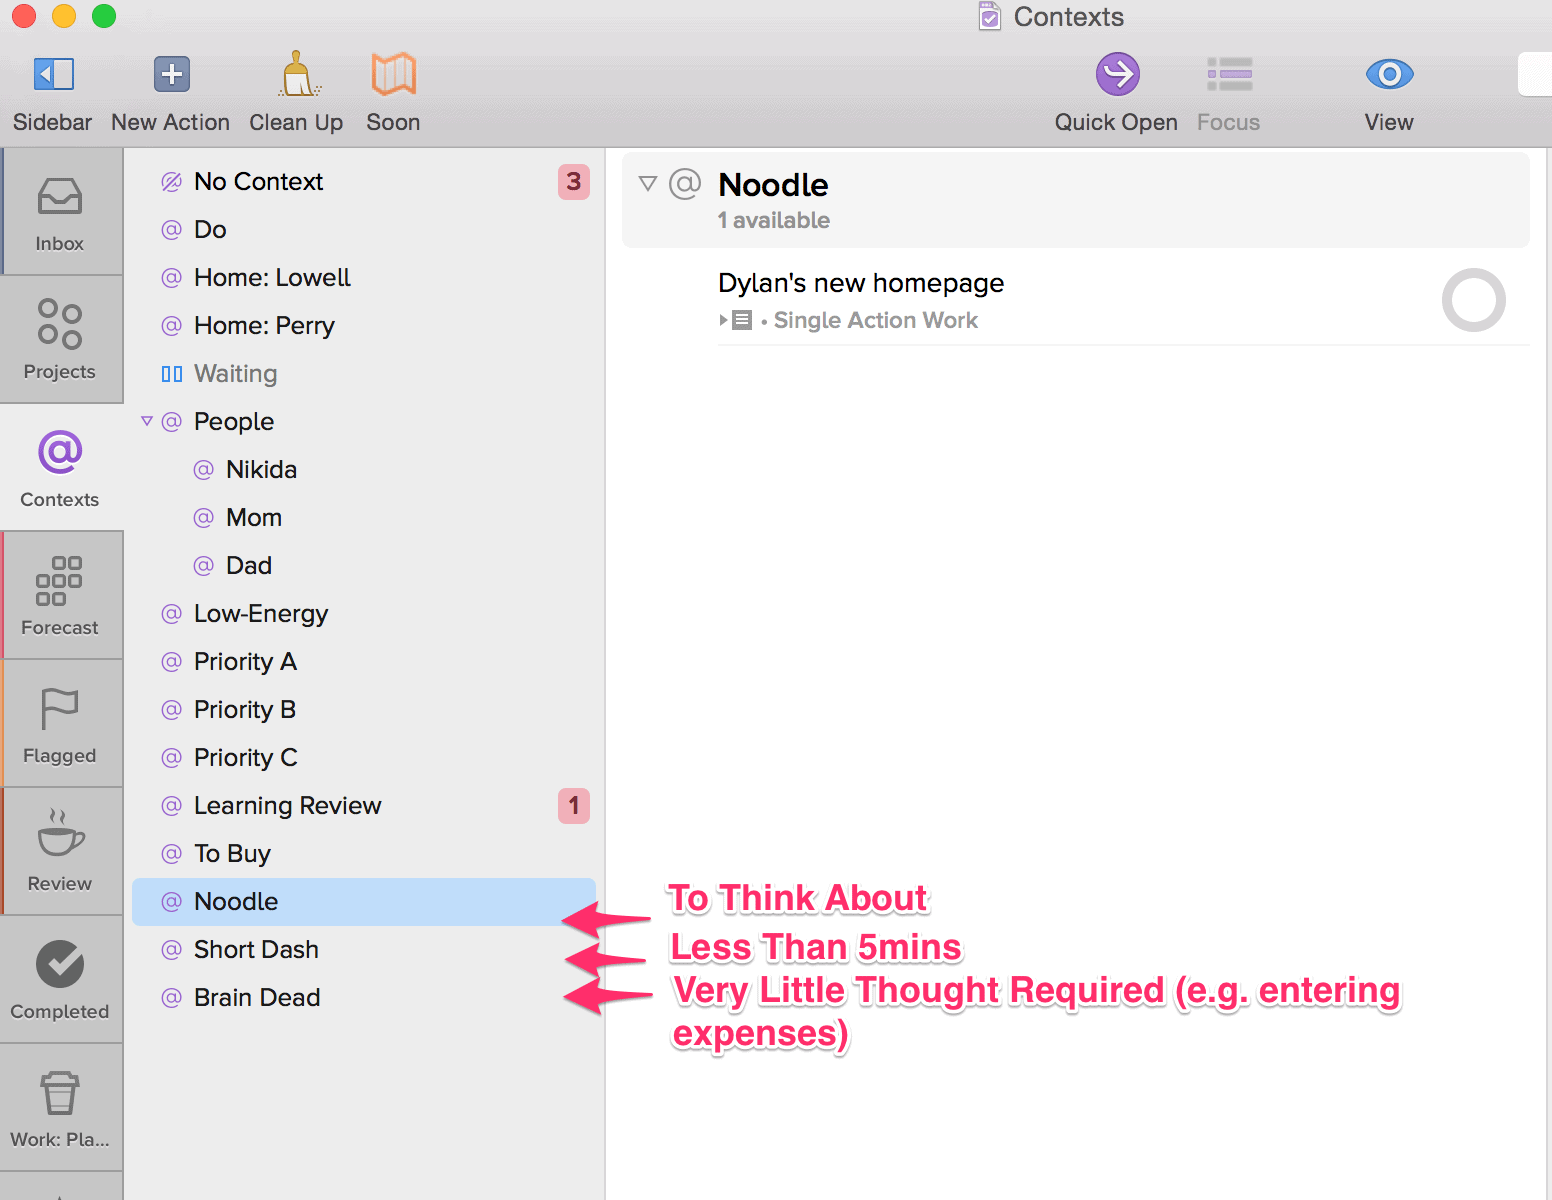Mark Dylan's new homepage complete
Image resolution: width=1552 pixels, height=1200 pixels.
(1474, 300)
